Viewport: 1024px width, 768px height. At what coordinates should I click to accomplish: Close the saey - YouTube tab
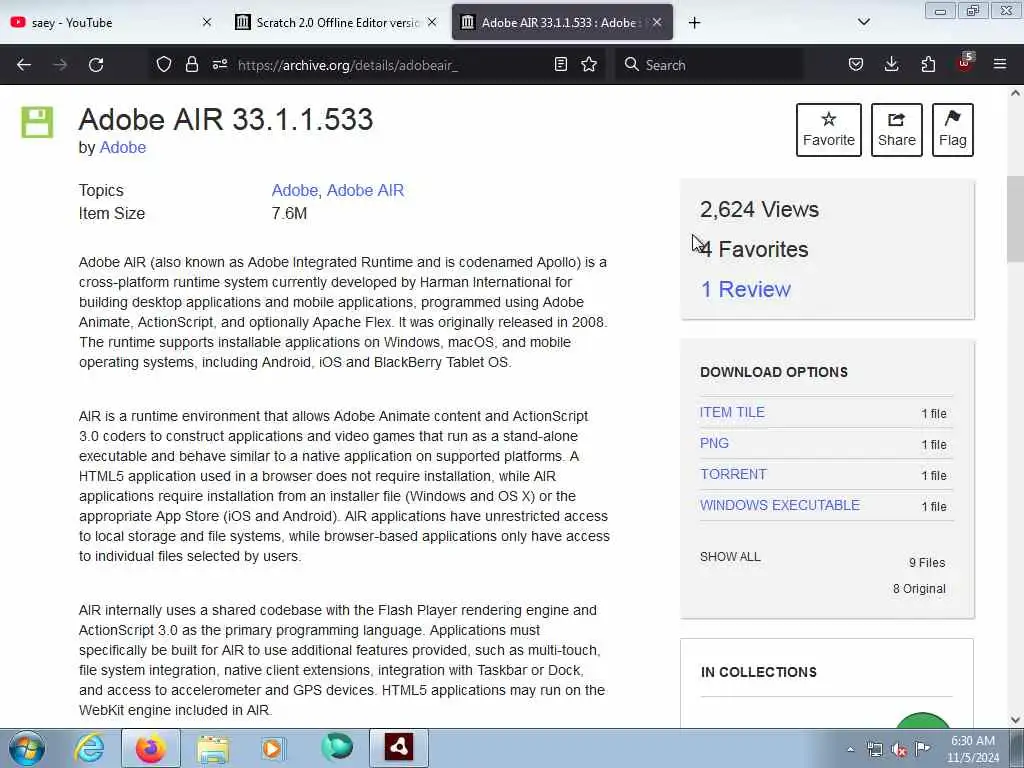click(x=207, y=22)
